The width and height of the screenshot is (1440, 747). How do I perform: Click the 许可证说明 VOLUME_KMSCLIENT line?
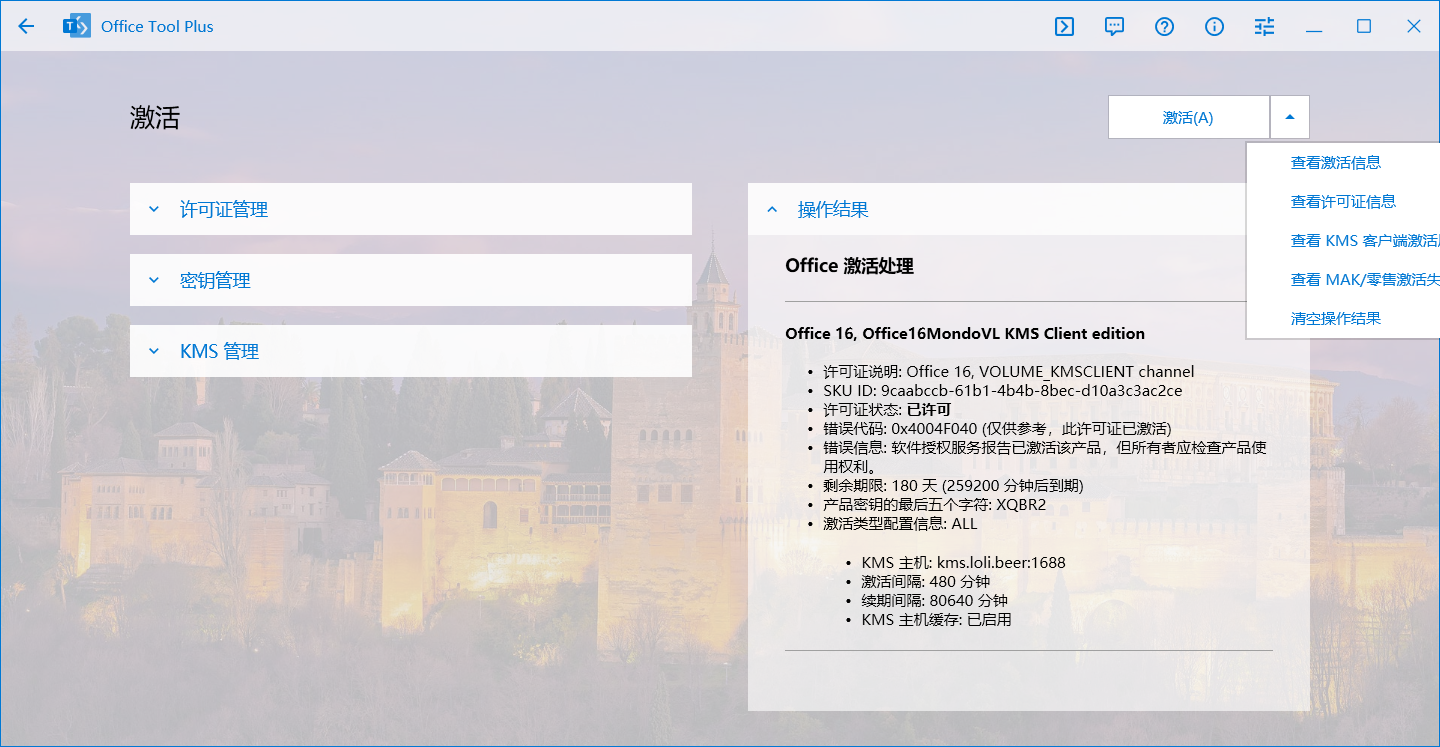tap(1008, 372)
